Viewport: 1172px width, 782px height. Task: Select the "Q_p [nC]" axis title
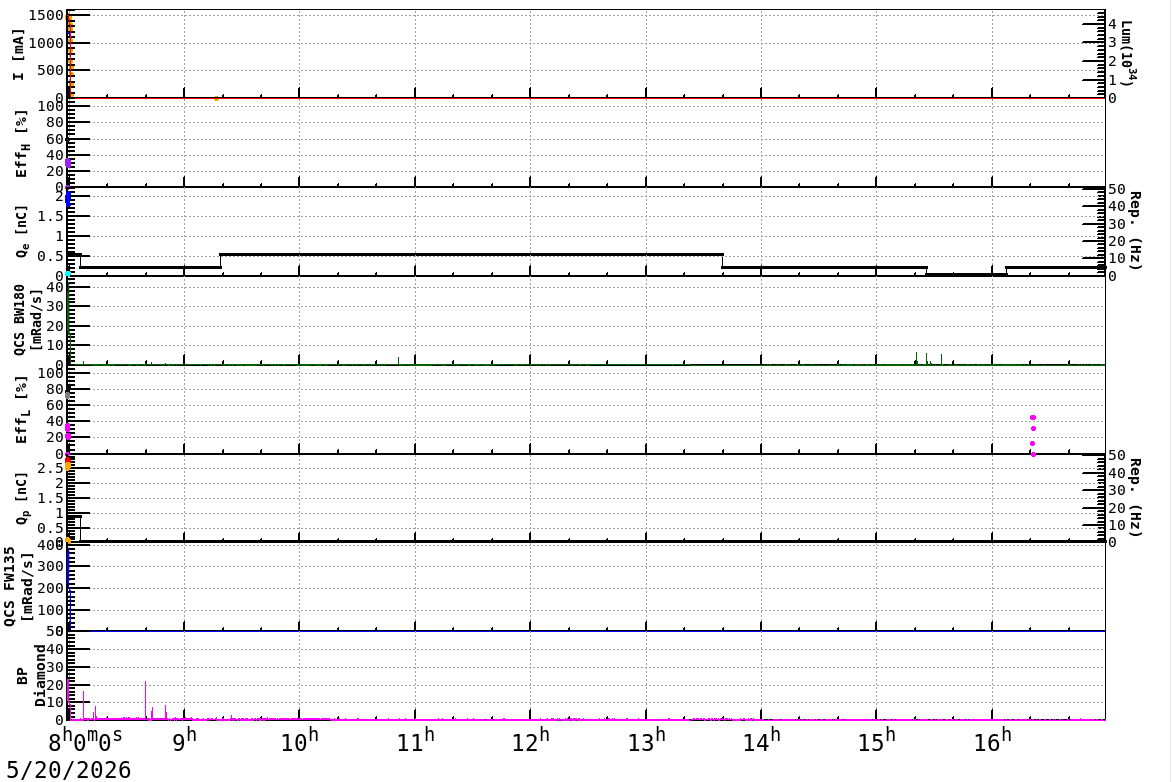(21, 498)
